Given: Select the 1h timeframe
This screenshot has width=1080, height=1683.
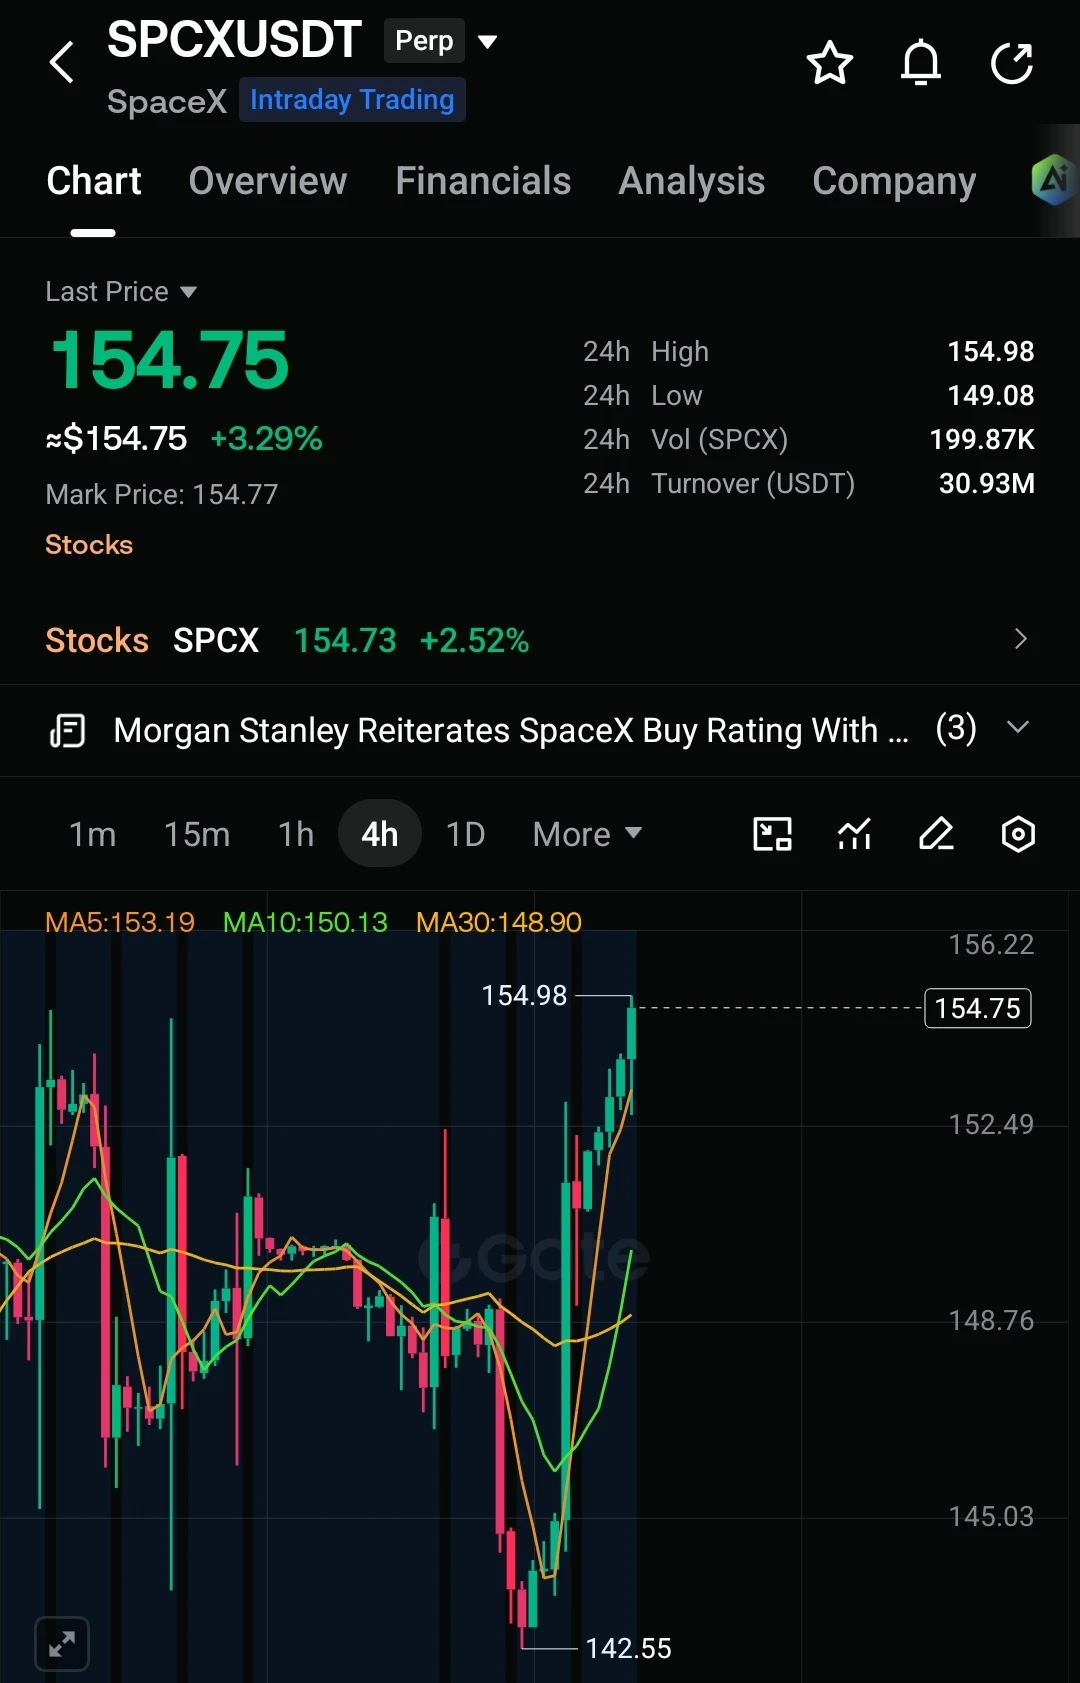Looking at the screenshot, I should click(x=296, y=834).
